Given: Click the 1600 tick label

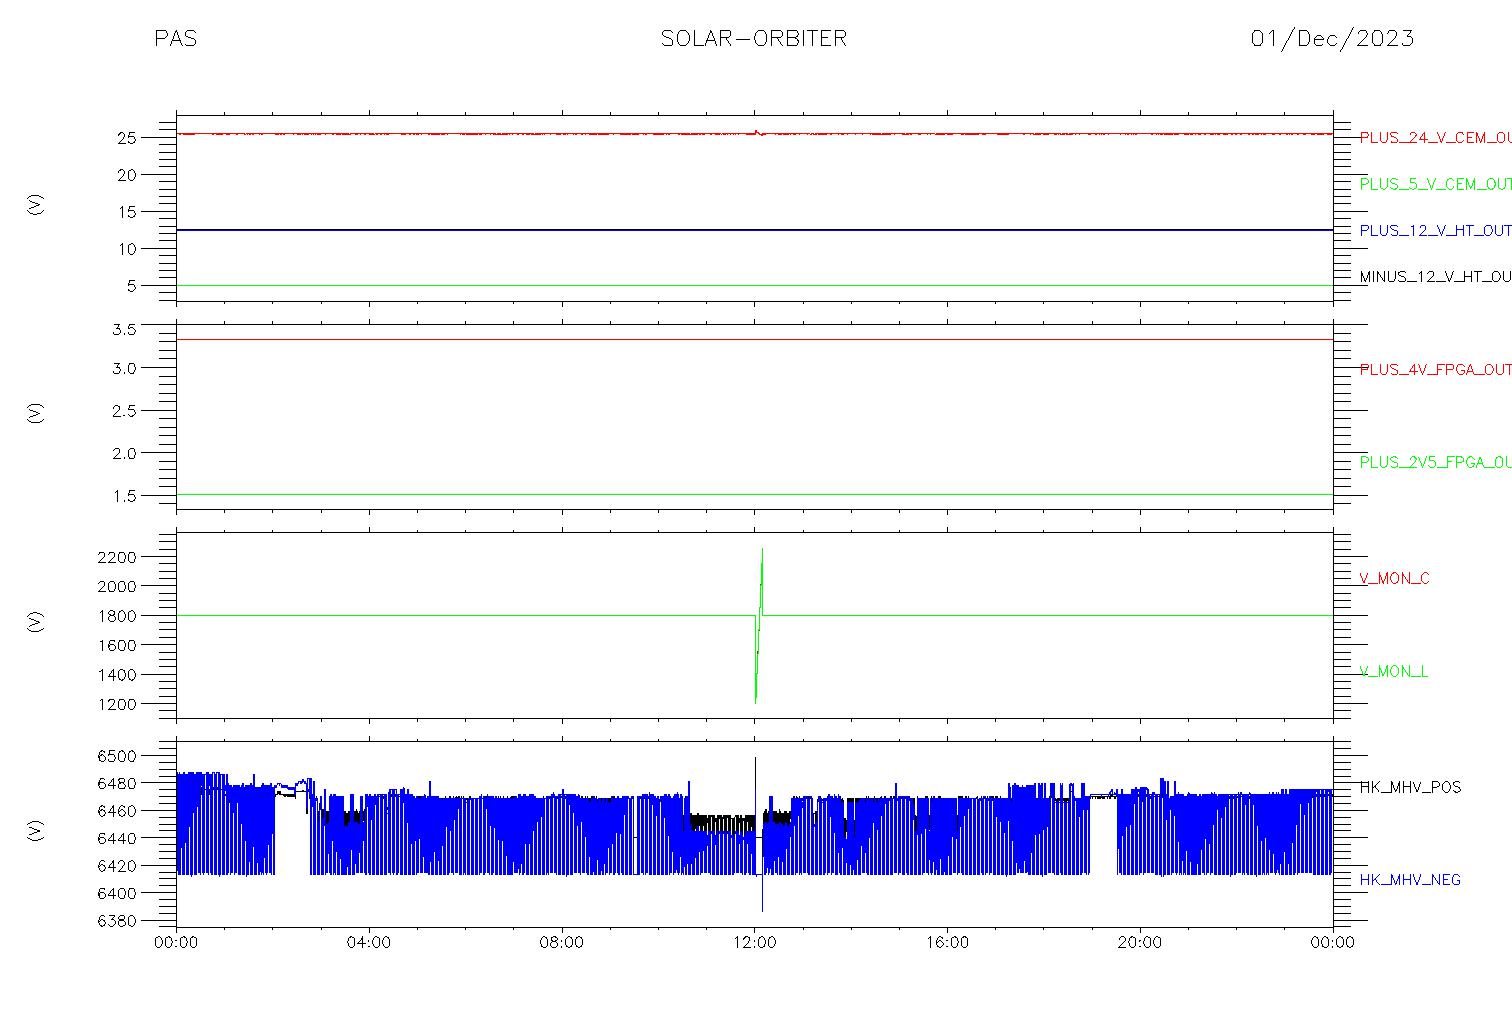Looking at the screenshot, I should pyautogui.click(x=117, y=646).
